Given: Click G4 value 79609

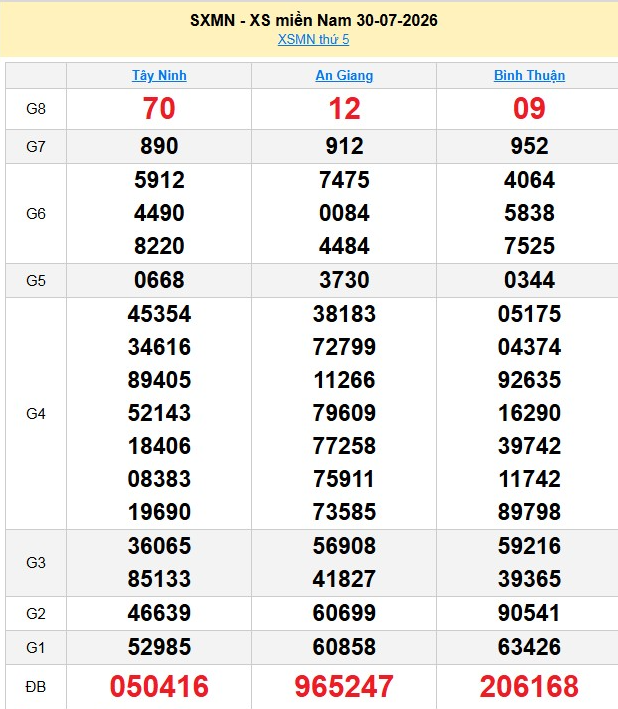Looking at the screenshot, I should (344, 413).
